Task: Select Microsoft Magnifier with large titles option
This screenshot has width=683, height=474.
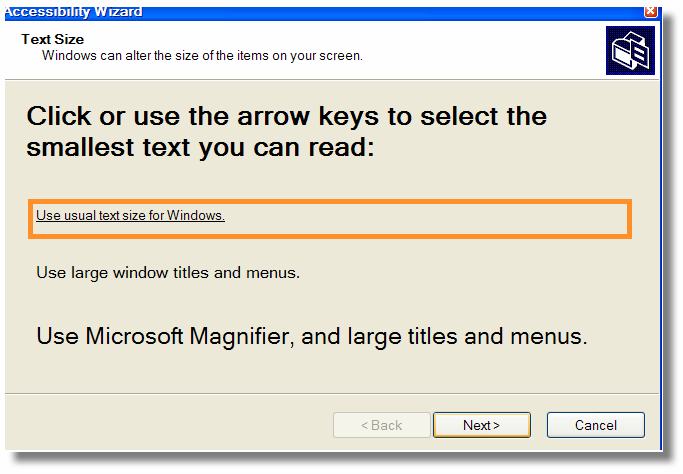Action: point(311,335)
